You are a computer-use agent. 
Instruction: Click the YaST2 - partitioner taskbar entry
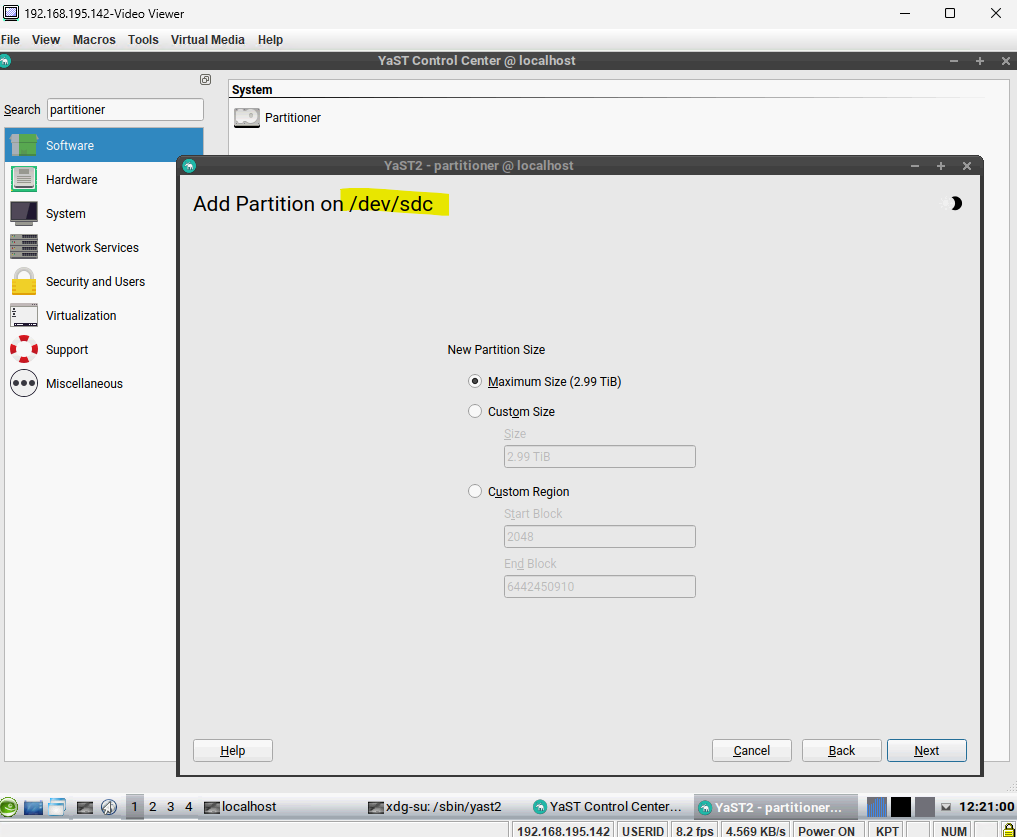776,807
